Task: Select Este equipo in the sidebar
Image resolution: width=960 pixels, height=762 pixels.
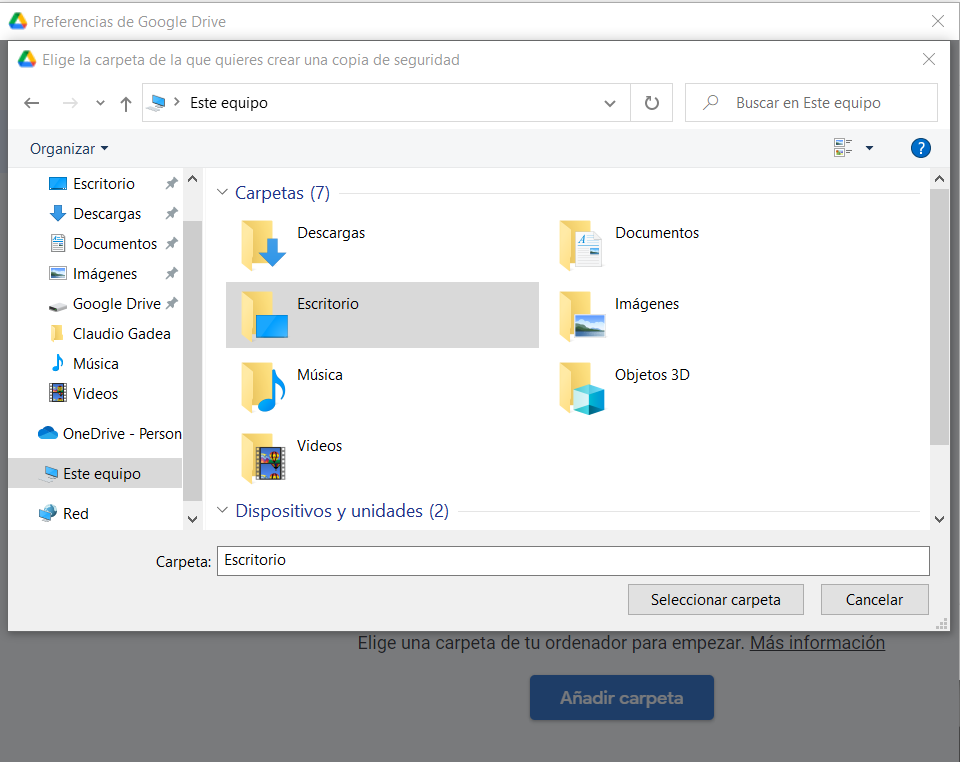Action: (96, 474)
